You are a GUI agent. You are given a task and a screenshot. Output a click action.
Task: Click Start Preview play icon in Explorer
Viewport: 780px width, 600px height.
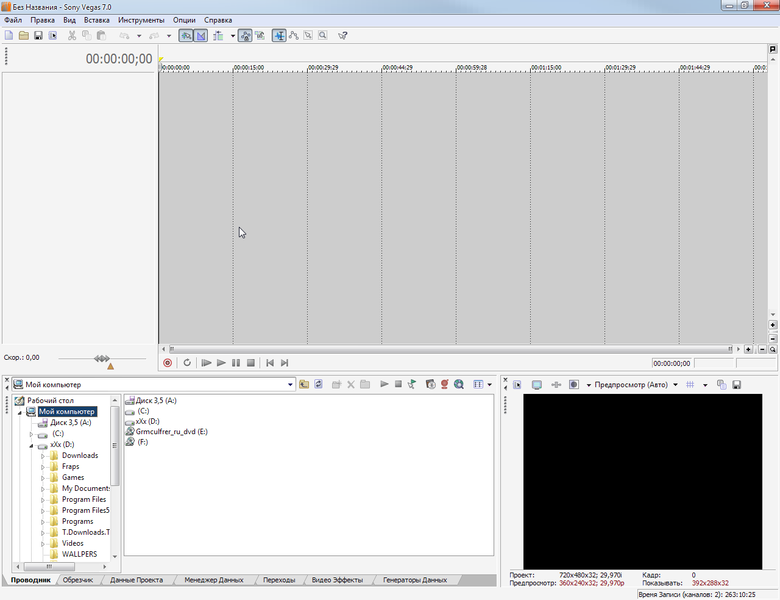384,385
